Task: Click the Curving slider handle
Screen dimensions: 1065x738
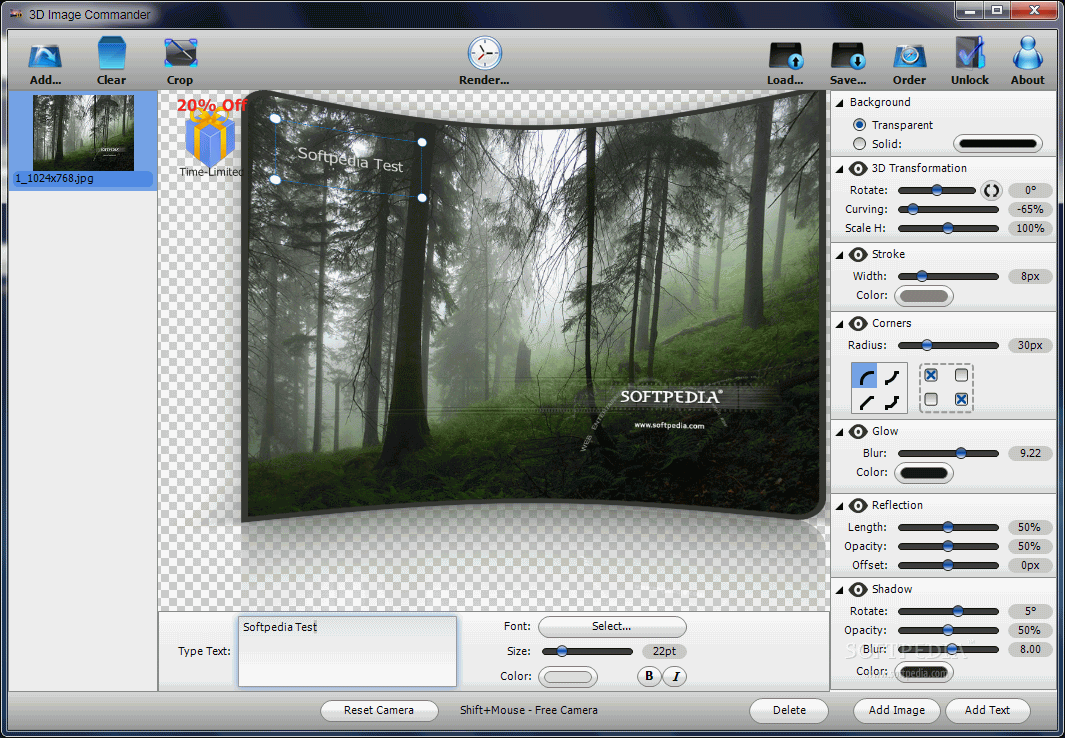Action: point(914,210)
